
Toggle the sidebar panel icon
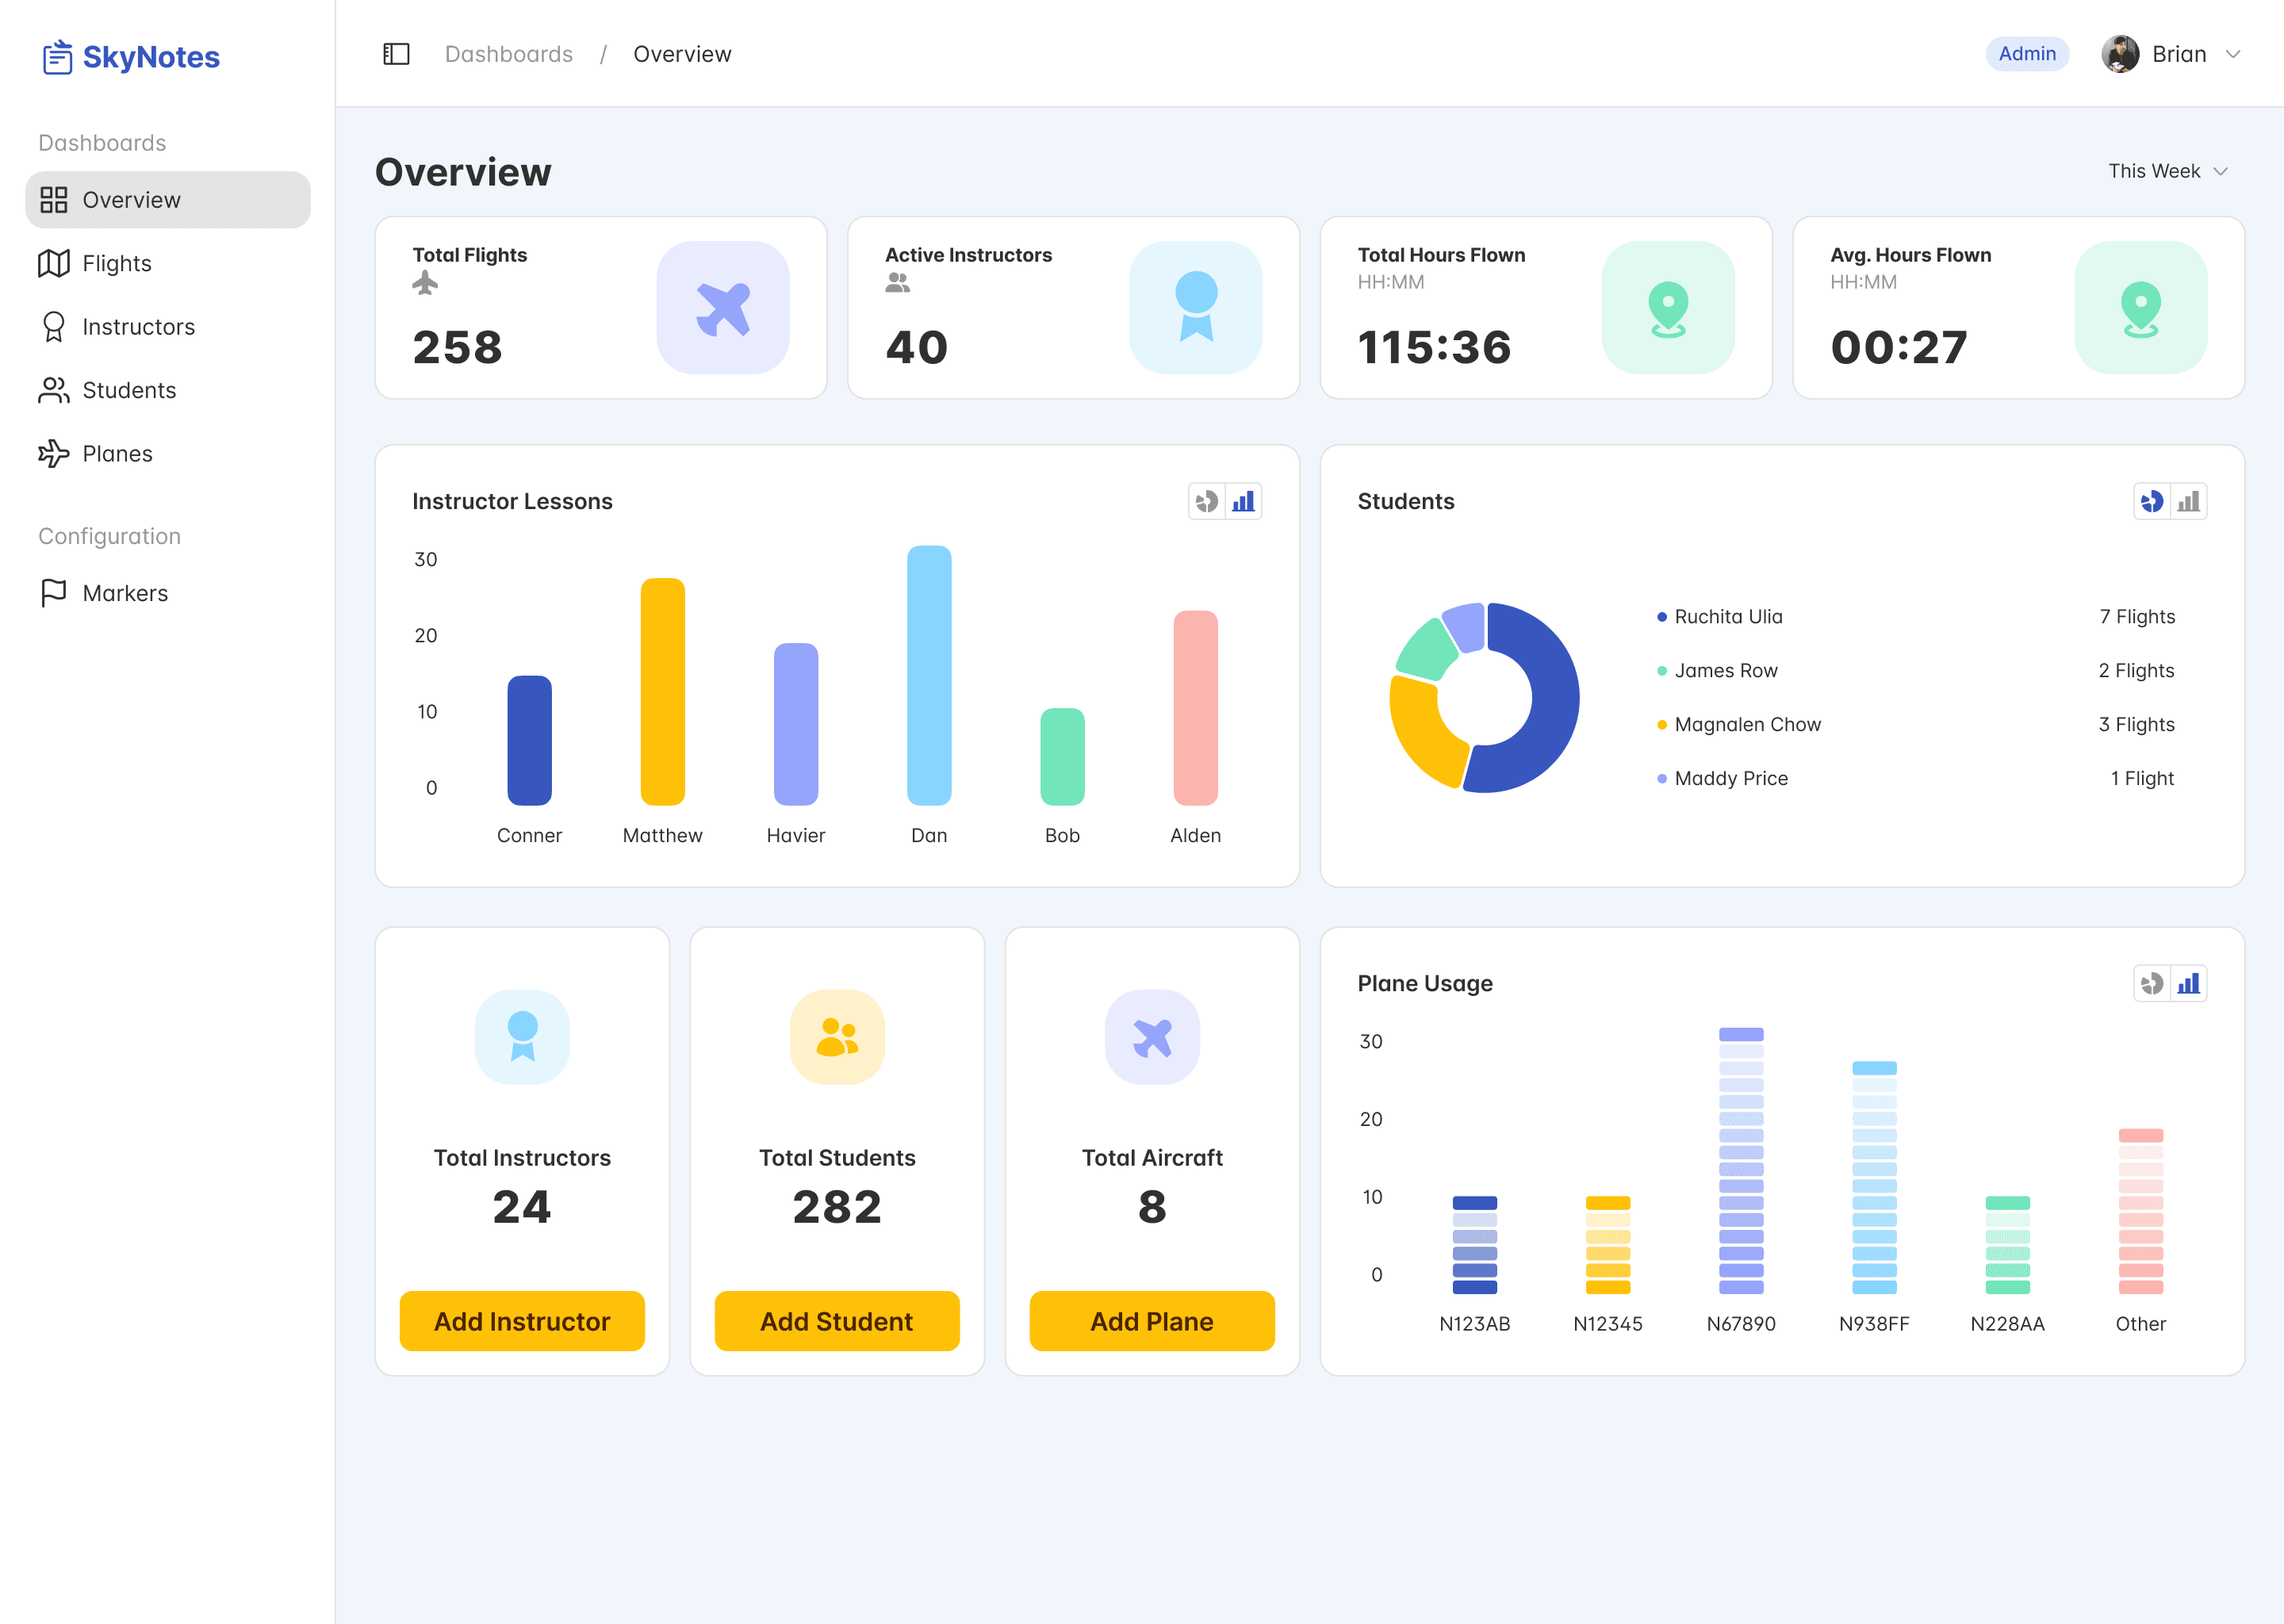pos(396,54)
